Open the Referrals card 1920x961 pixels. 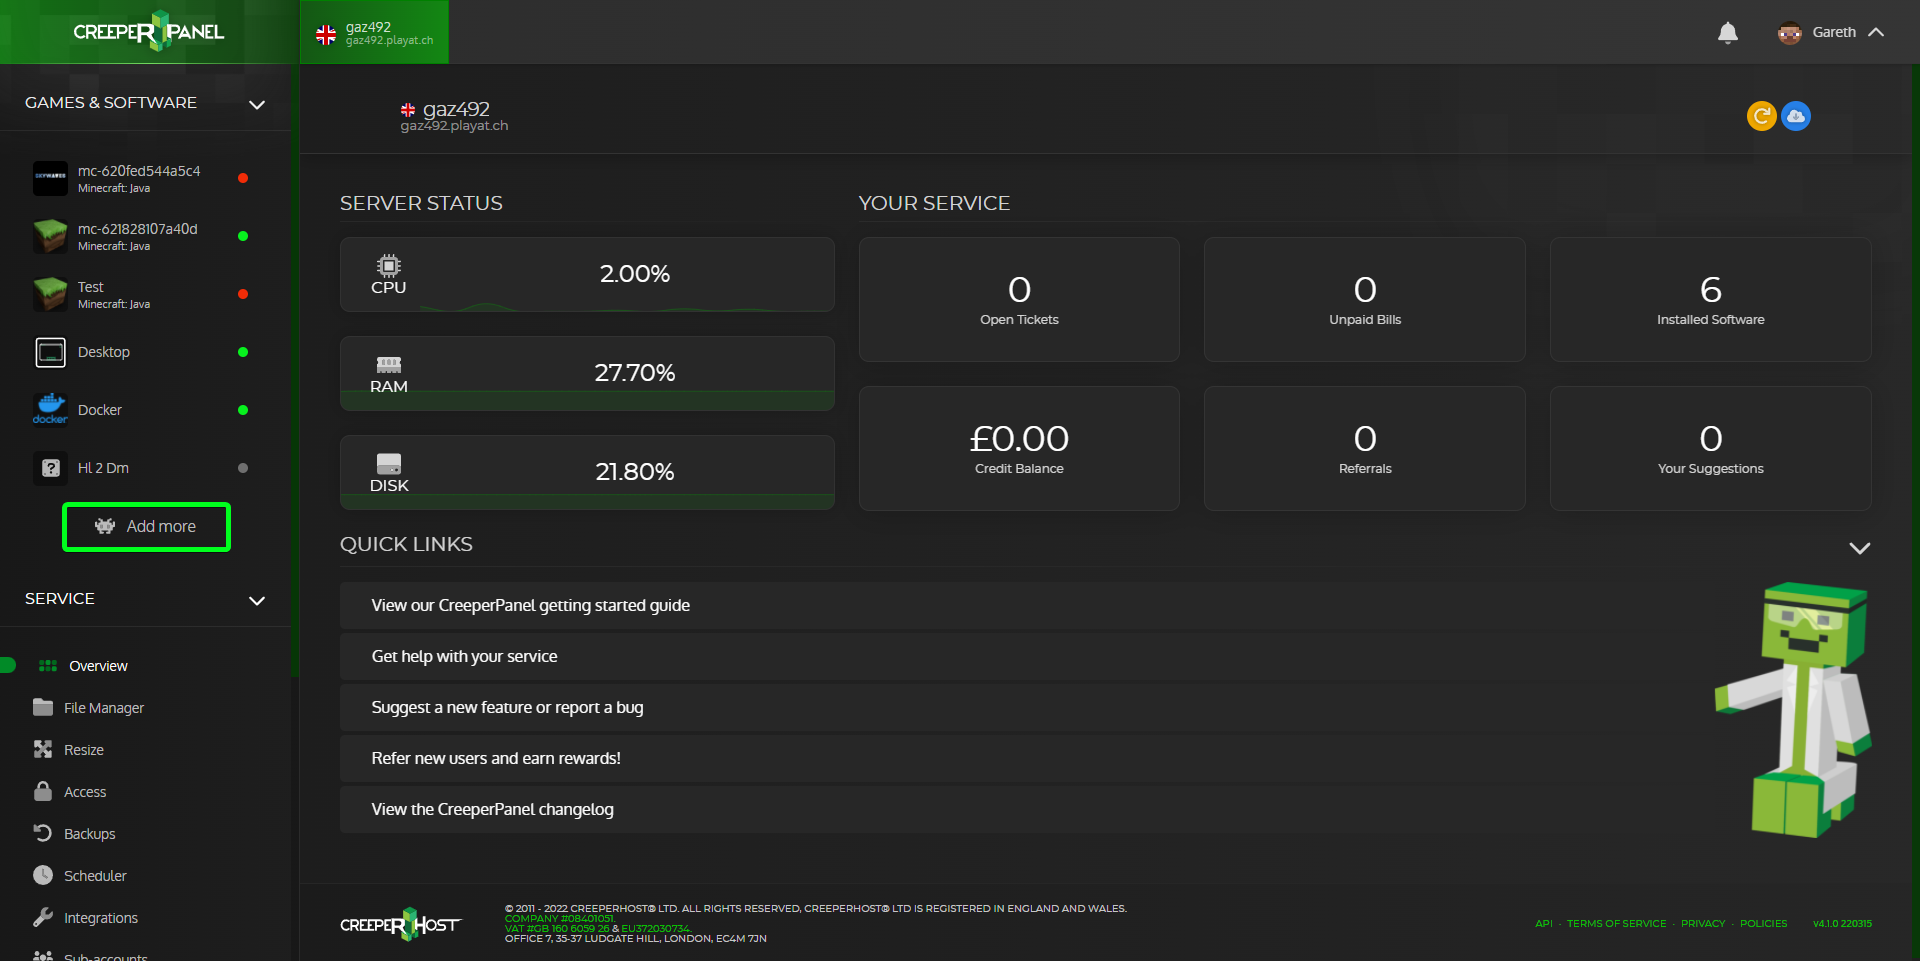1365,448
